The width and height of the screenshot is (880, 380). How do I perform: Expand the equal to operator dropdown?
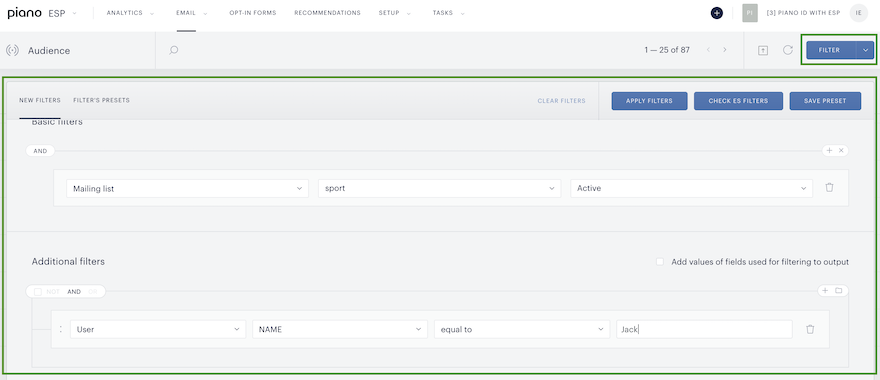522,329
